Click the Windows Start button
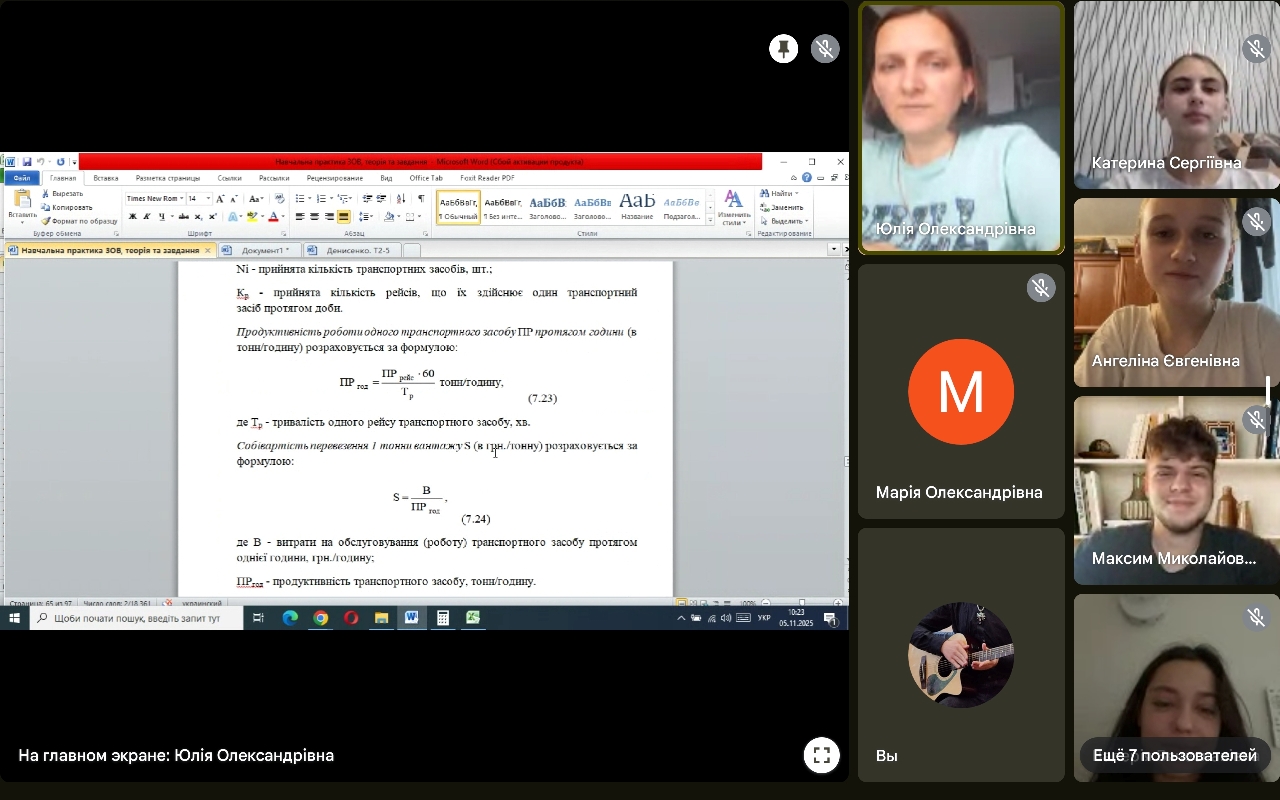The width and height of the screenshot is (1280, 800). point(14,618)
